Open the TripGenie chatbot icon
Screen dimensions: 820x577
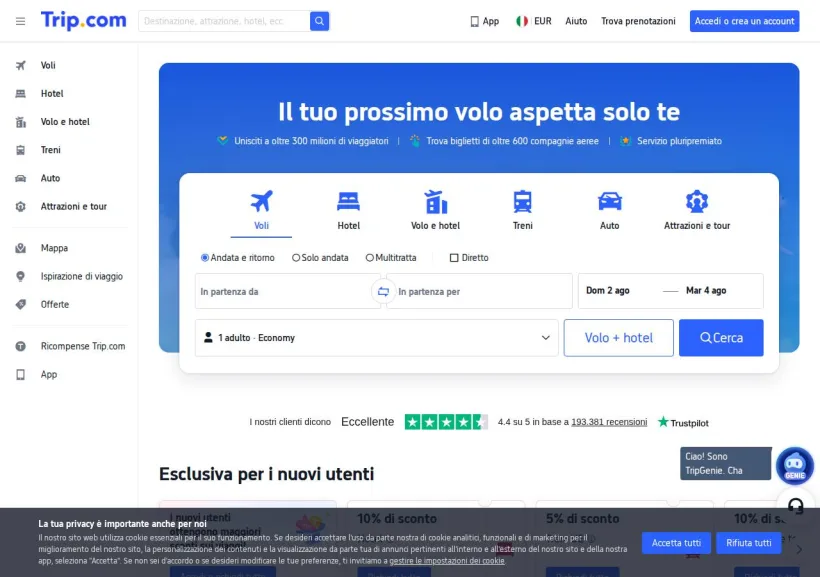(794, 465)
